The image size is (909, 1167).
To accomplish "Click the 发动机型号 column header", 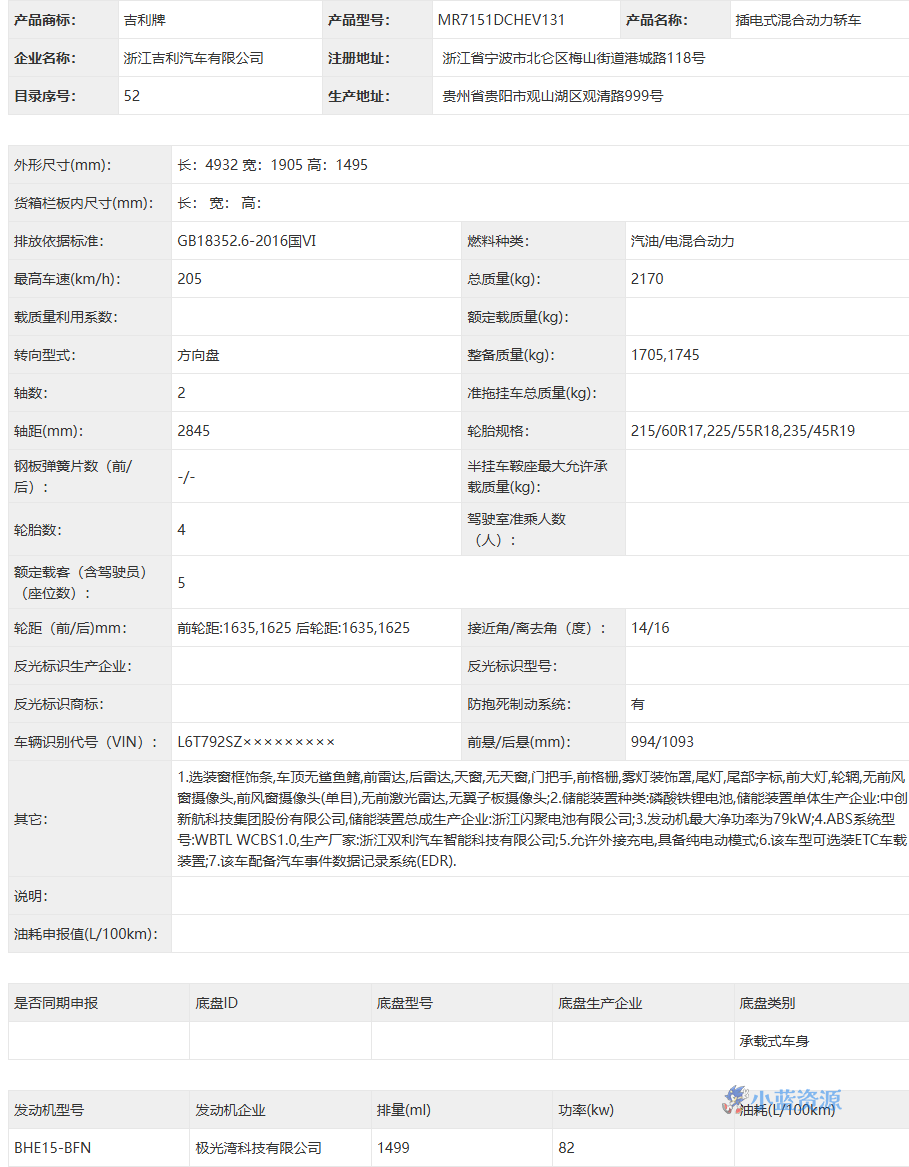I will tap(49, 1110).
